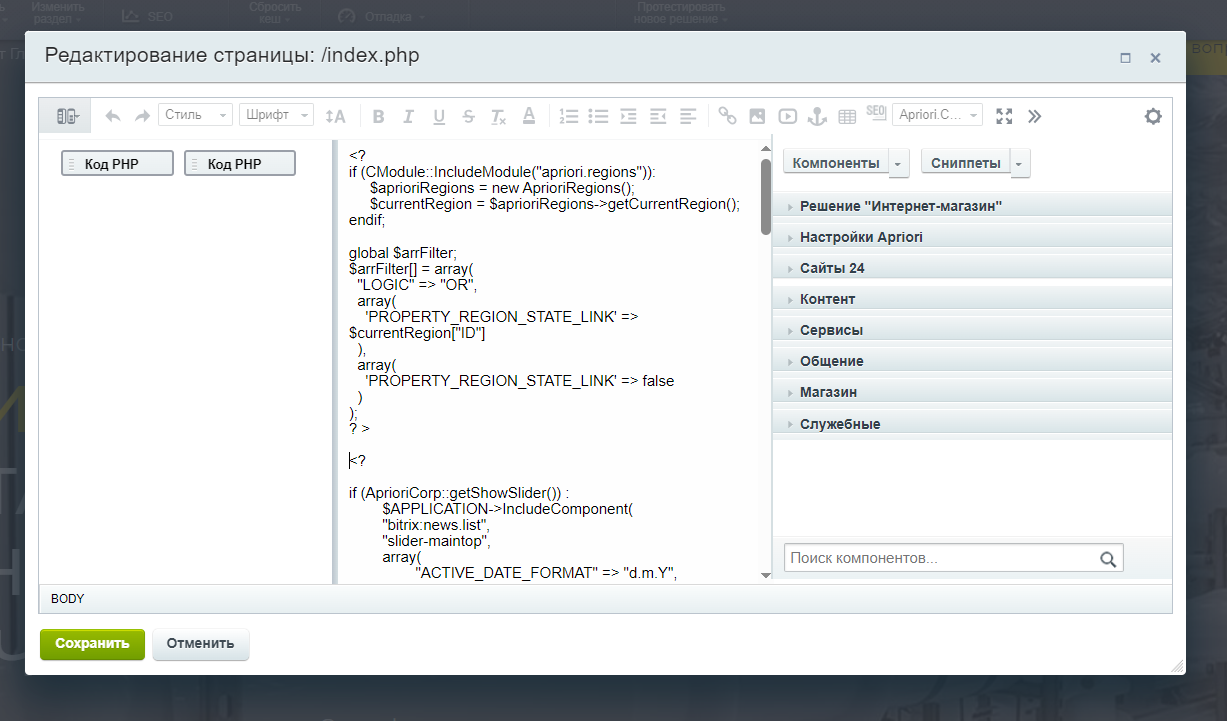
Task: Toggle italic text formatting
Action: [x=408, y=116]
